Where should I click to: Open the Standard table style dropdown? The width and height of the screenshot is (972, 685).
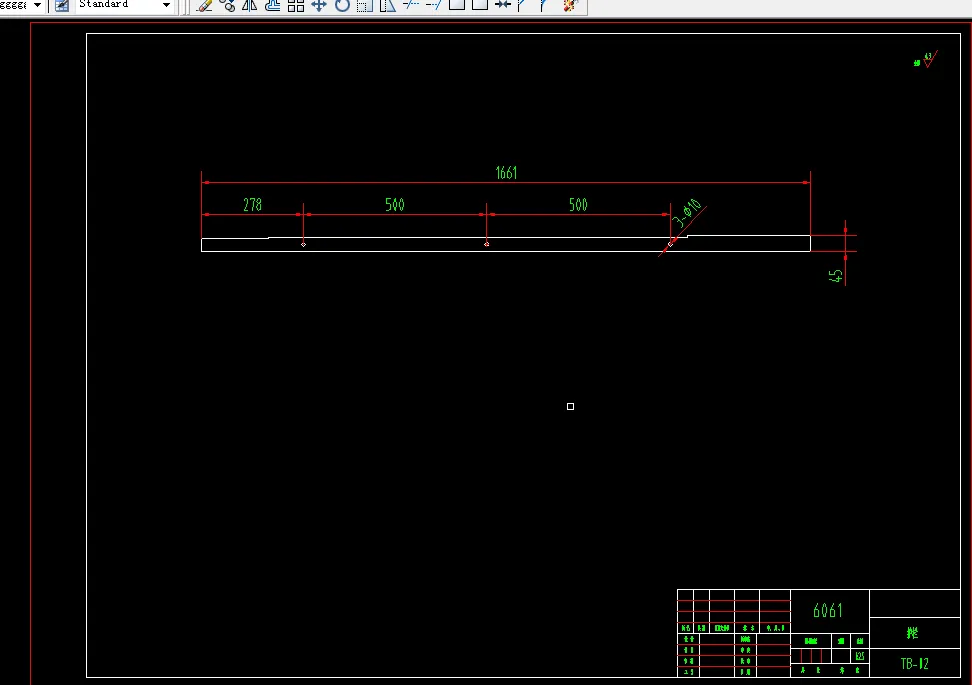[124, 5]
